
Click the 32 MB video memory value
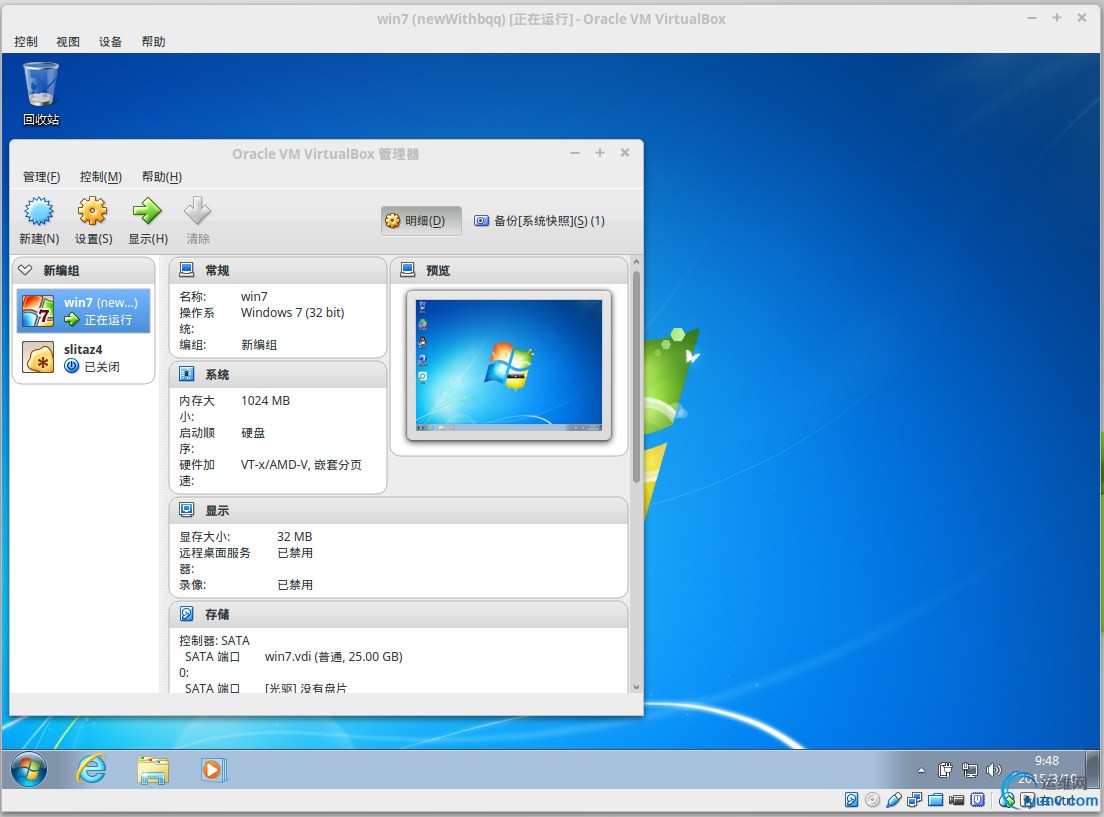point(294,537)
